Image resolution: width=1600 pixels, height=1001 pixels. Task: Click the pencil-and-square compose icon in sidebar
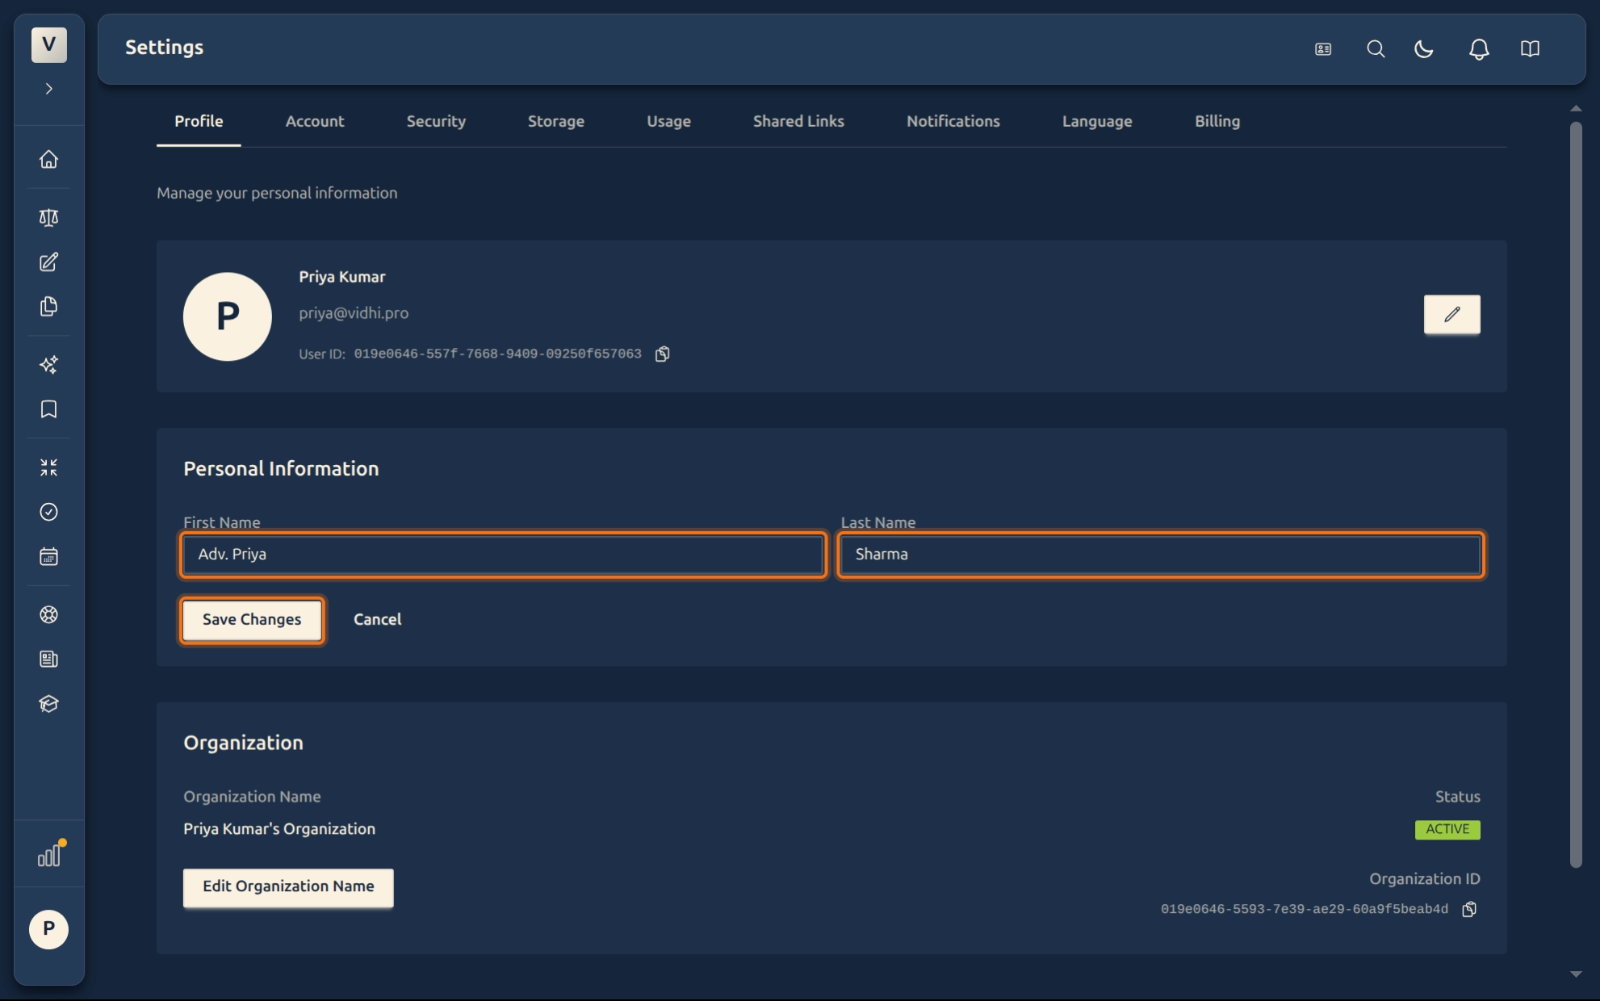coord(49,262)
